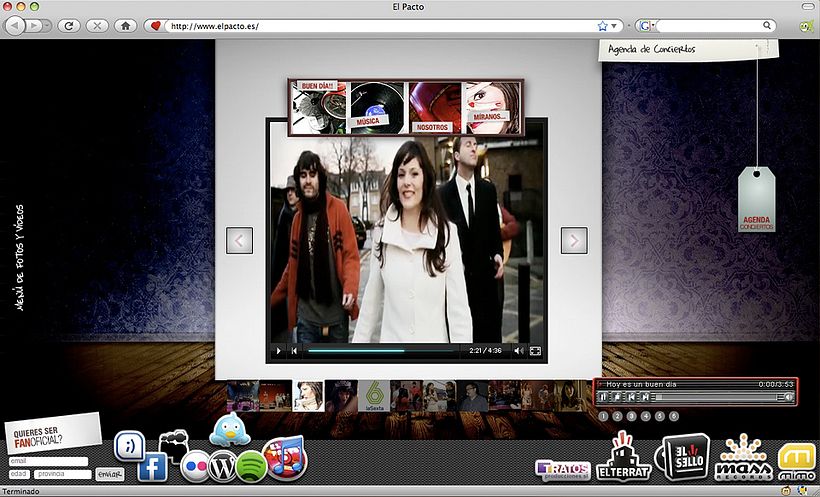Open the Música menu tile
The image size is (820, 497).
(x=377, y=107)
